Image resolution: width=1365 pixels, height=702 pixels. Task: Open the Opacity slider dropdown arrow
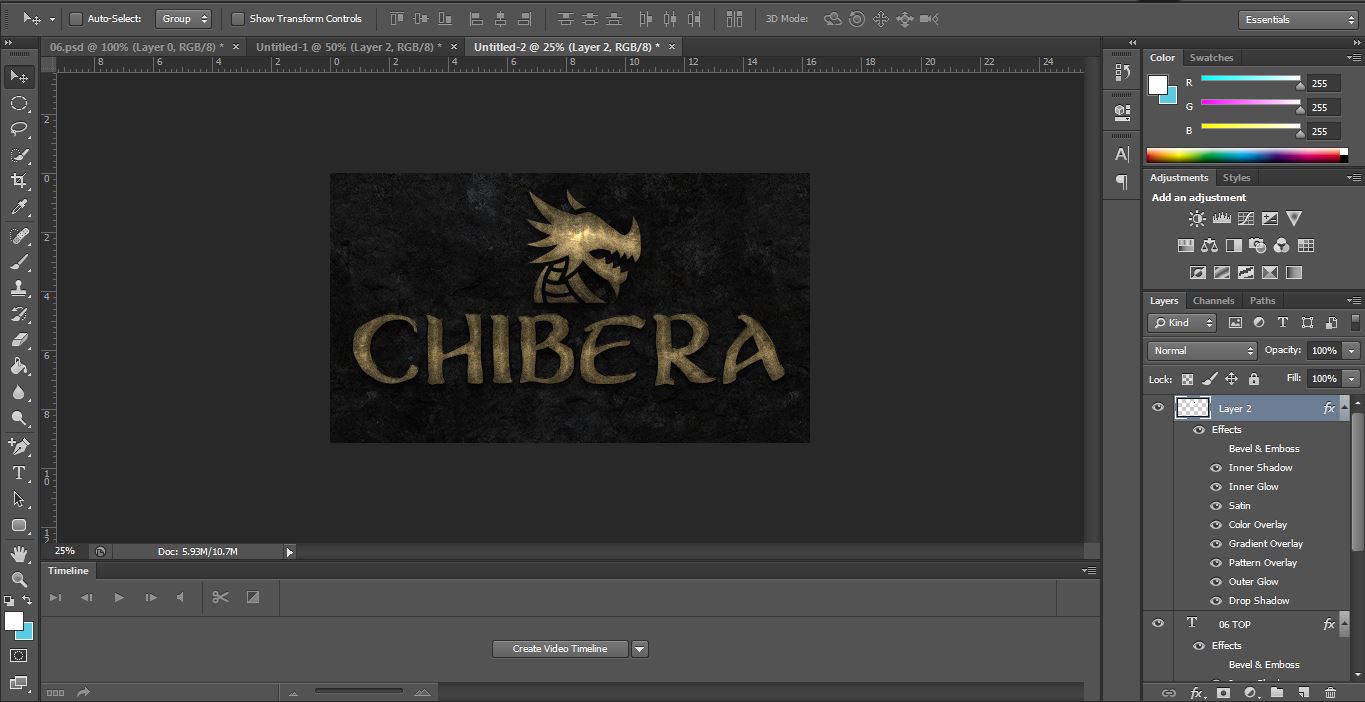pyautogui.click(x=1352, y=351)
